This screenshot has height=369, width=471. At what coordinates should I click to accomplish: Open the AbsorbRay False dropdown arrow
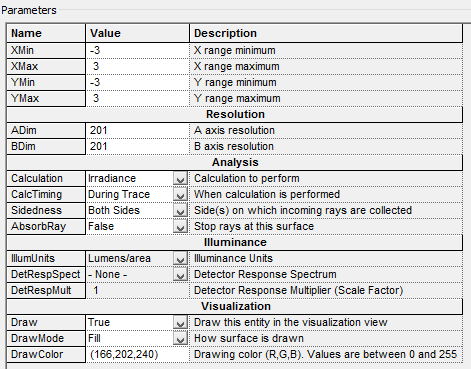180,226
